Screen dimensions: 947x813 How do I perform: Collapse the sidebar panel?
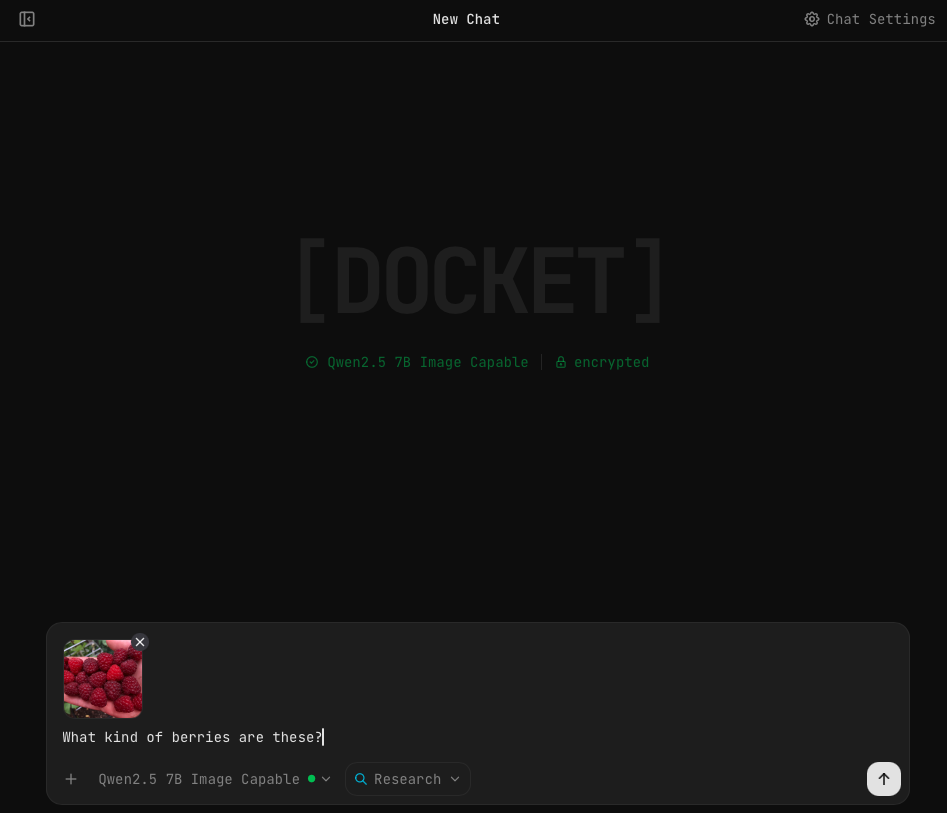tap(27, 19)
